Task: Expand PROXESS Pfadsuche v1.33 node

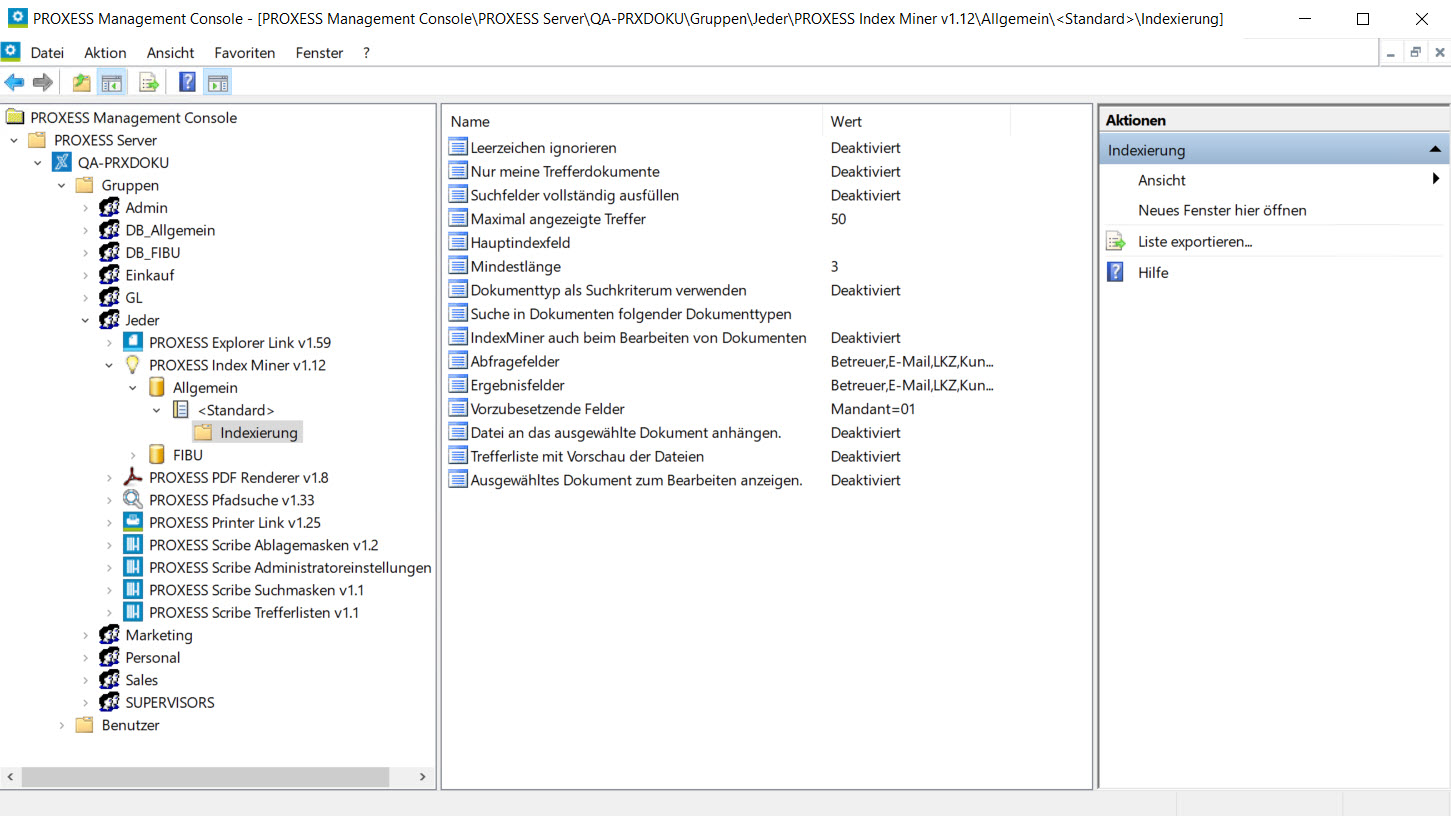Action: [x=110, y=500]
